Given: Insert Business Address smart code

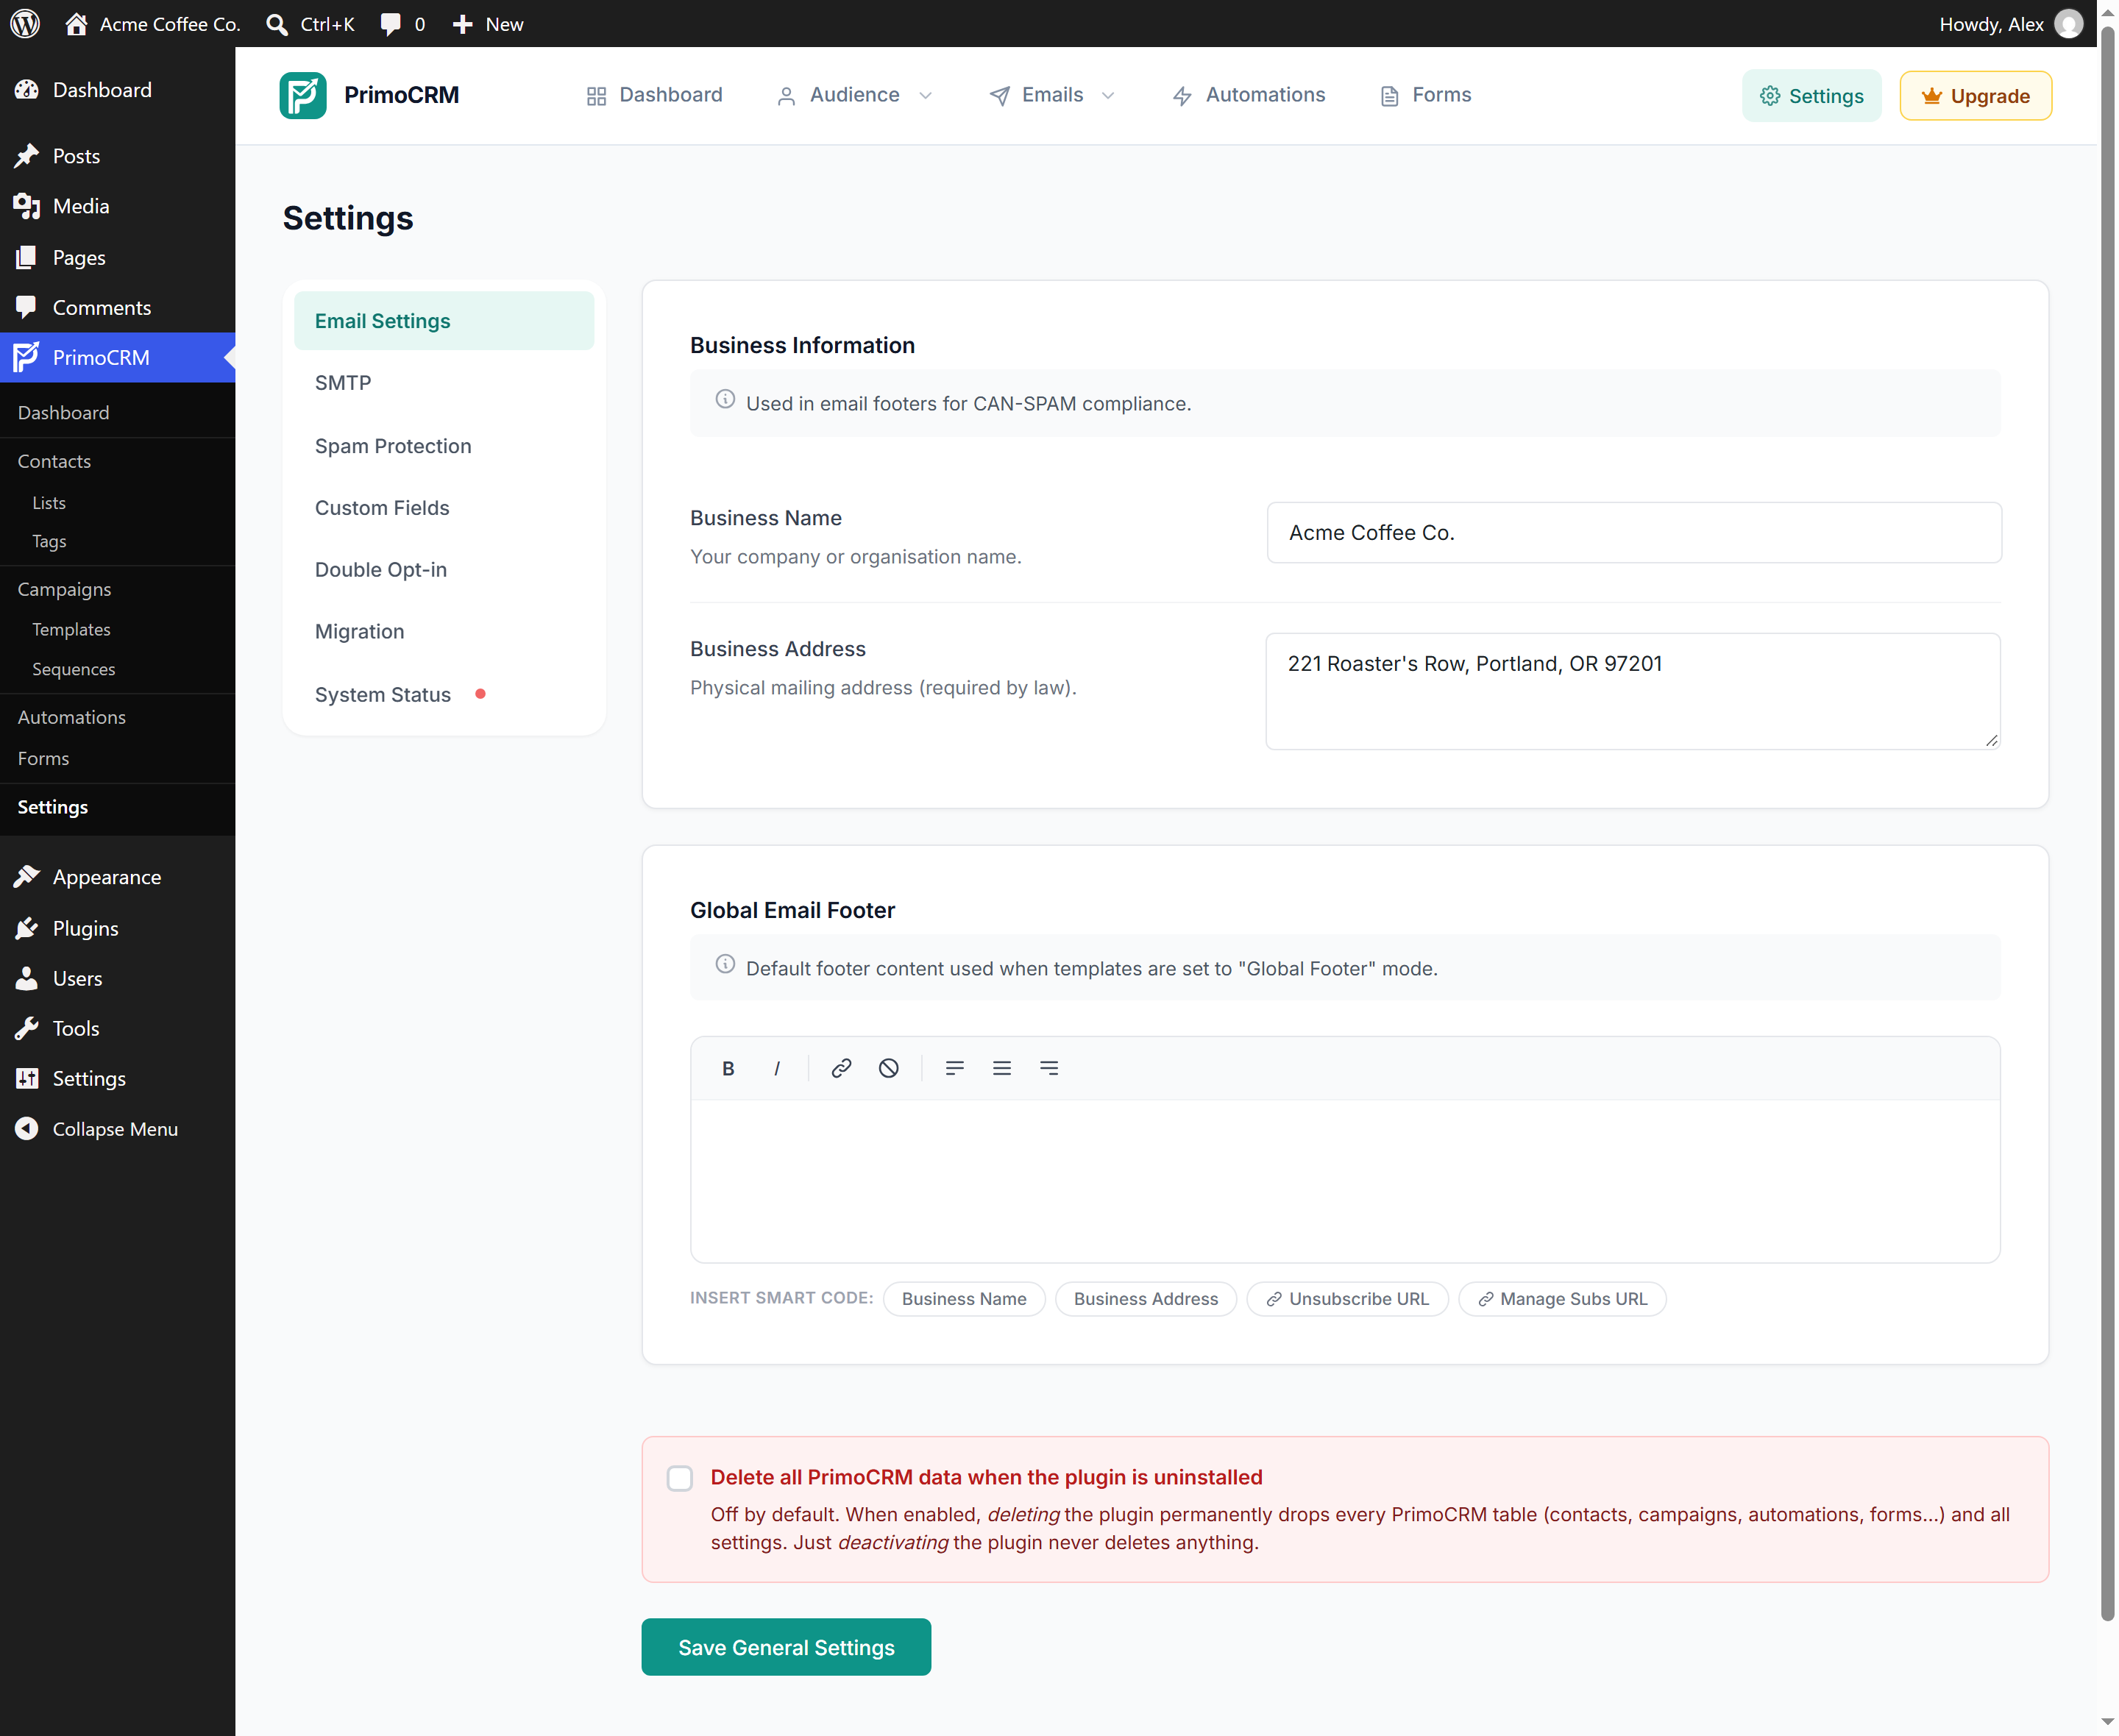Looking at the screenshot, I should (x=1146, y=1299).
